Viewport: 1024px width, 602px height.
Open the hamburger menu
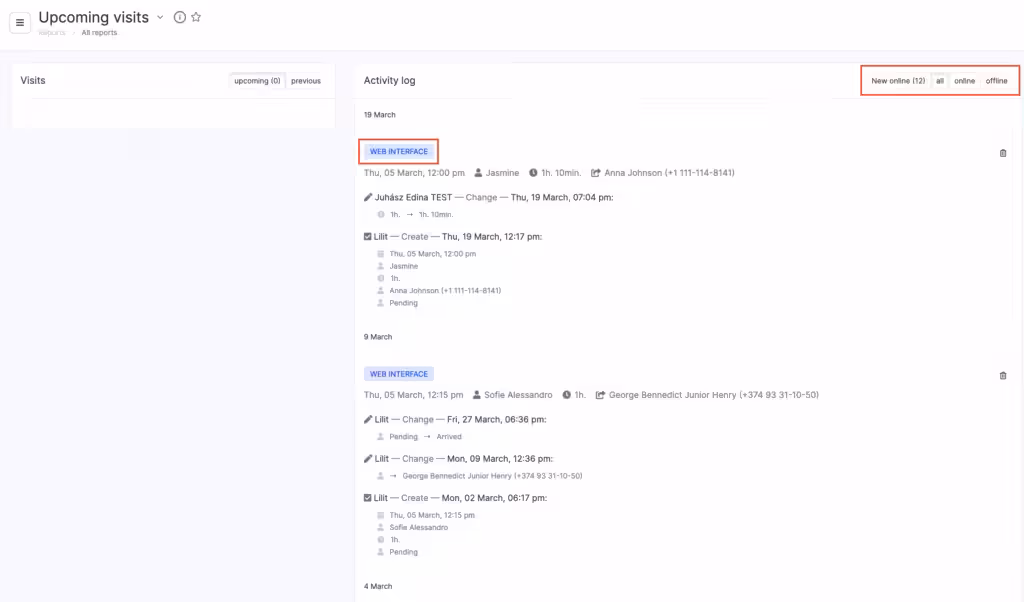point(20,23)
